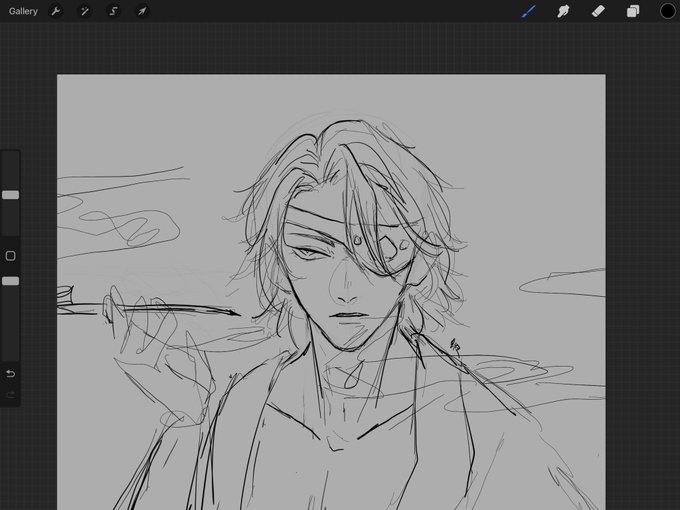This screenshot has width=680, height=510.
Task: Select the Smudge tool
Action: 563,11
